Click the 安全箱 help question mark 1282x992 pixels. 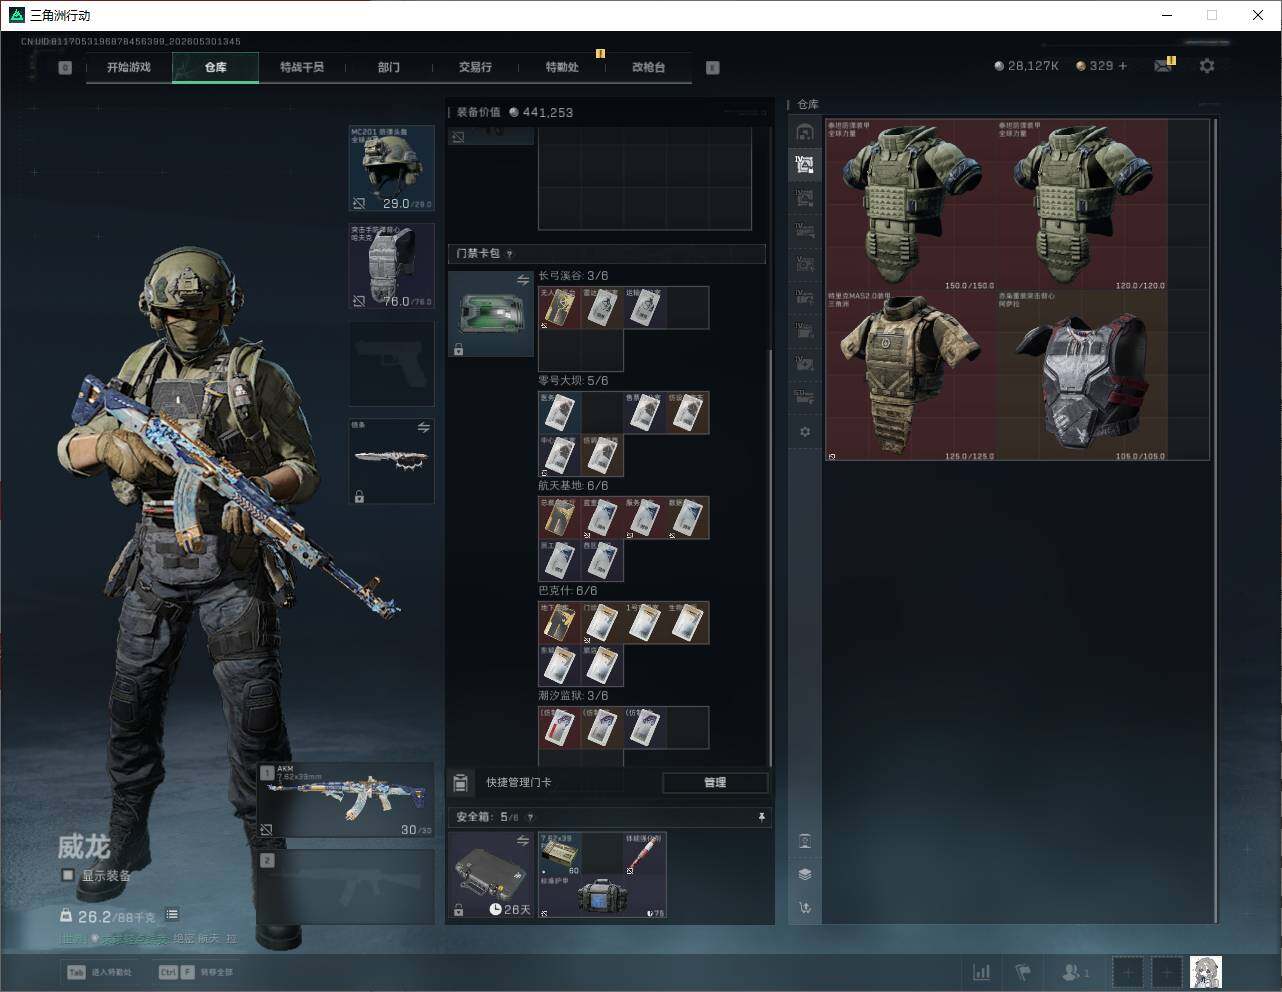coord(530,817)
